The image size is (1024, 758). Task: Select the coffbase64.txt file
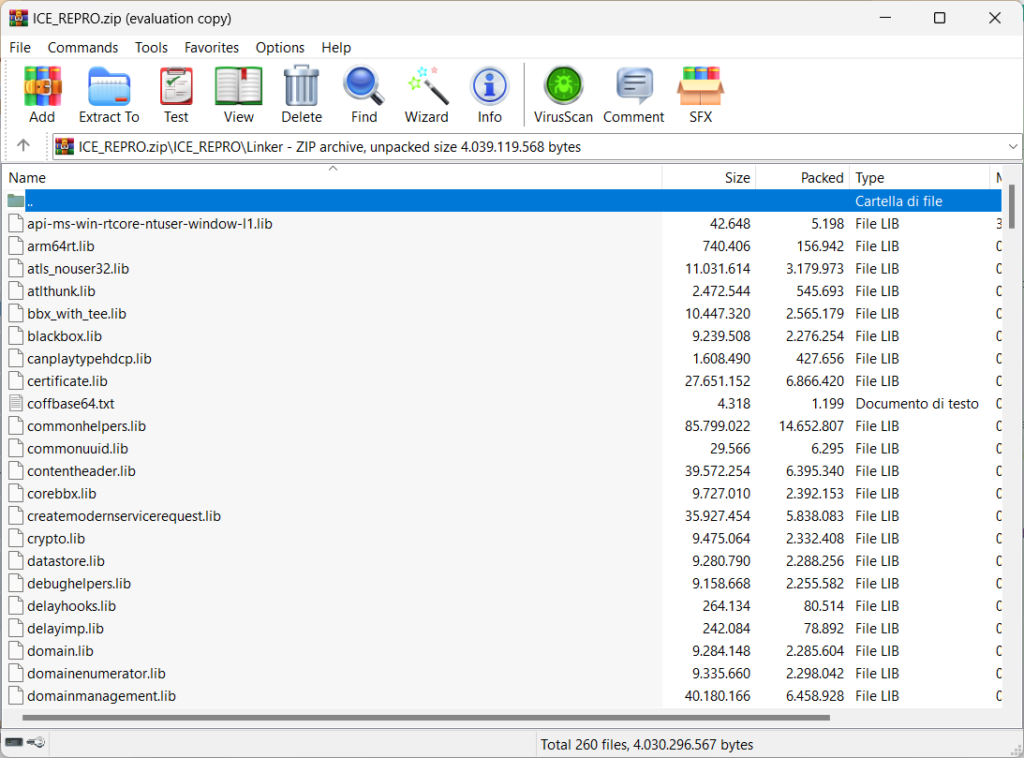pyautogui.click(x=71, y=404)
